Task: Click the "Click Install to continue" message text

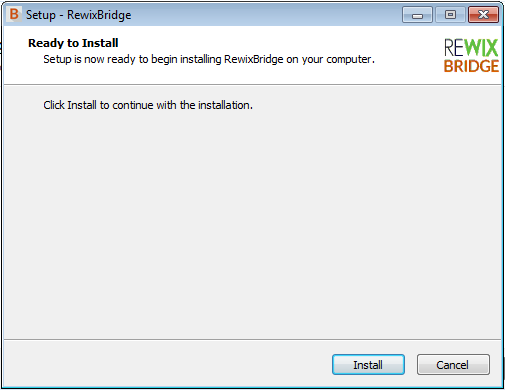Action: coord(148,105)
